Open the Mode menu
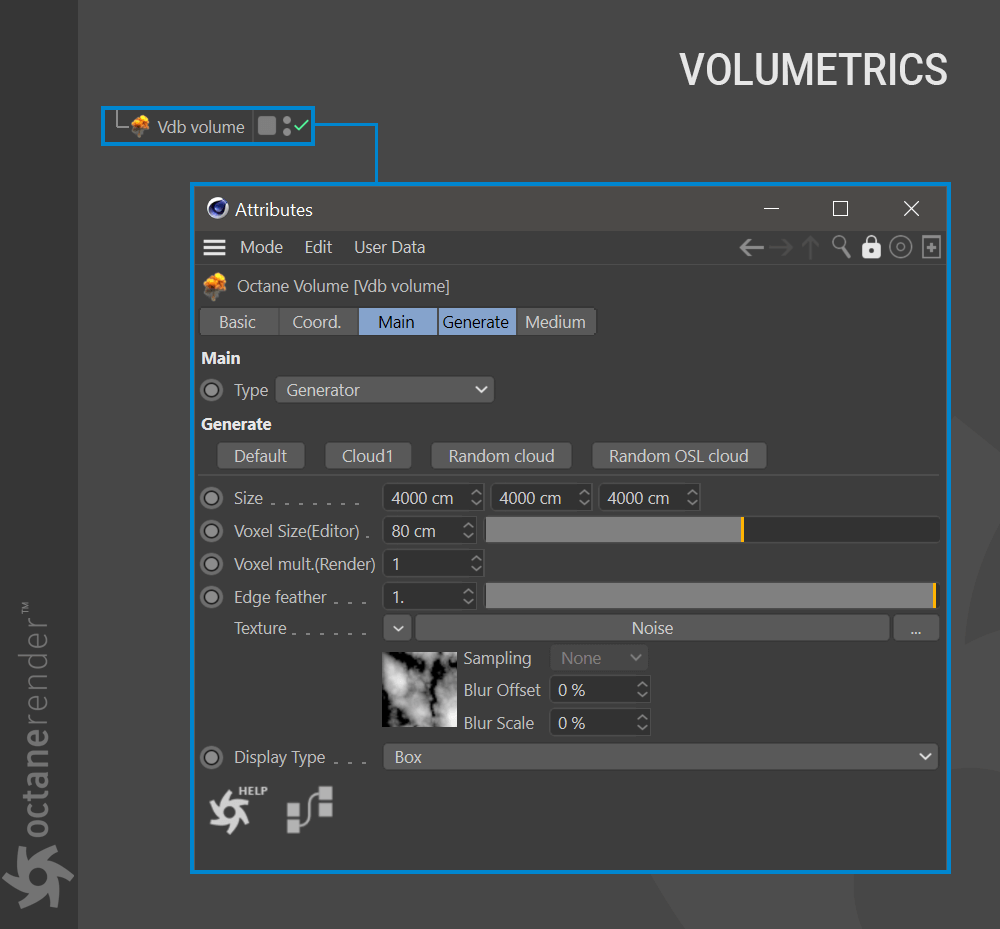Screen dimensions: 1000x929 pyautogui.click(x=261, y=247)
